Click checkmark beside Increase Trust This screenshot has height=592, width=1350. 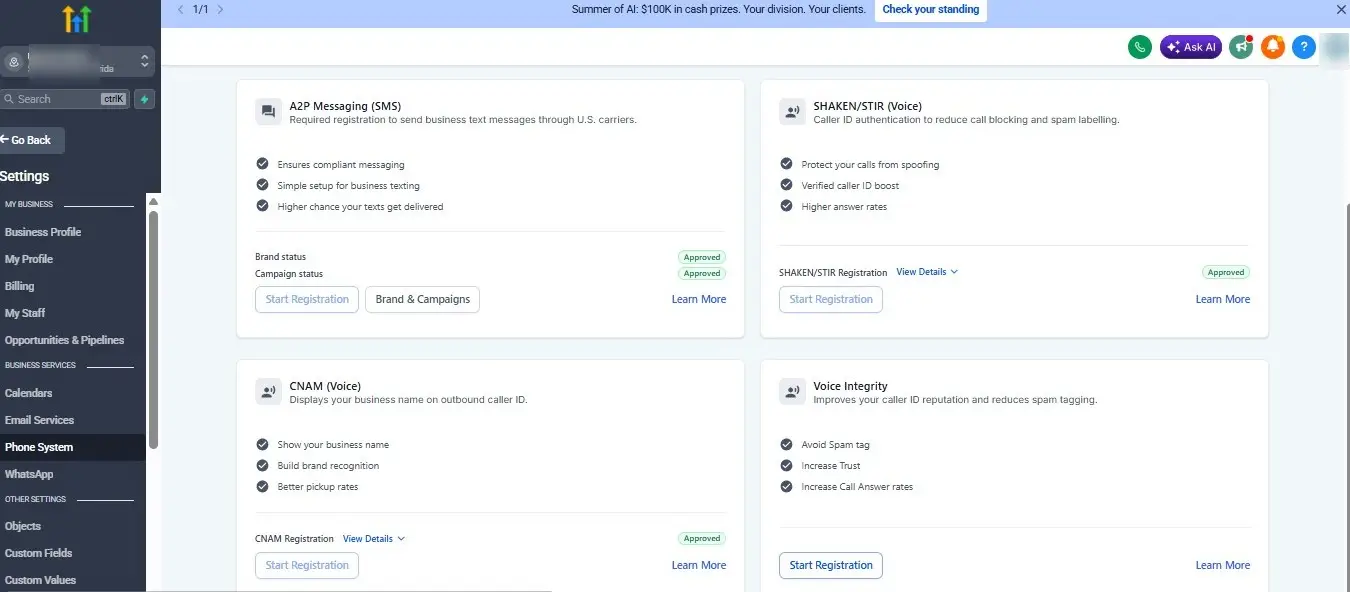(786, 465)
